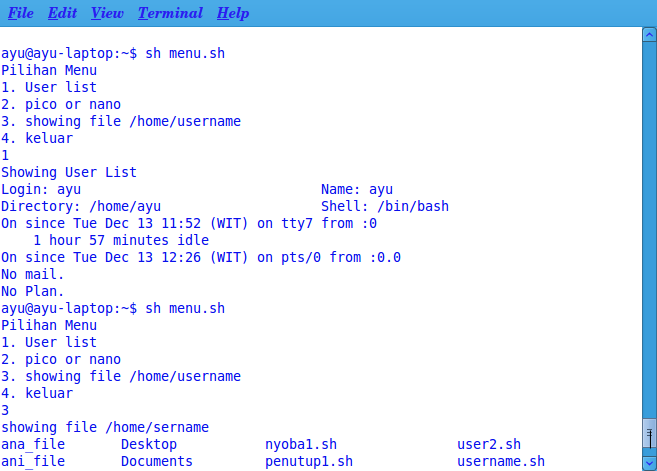Screen dimensions: 657x471
Task: Click 'No mail.' line
Action: pos(33,274)
